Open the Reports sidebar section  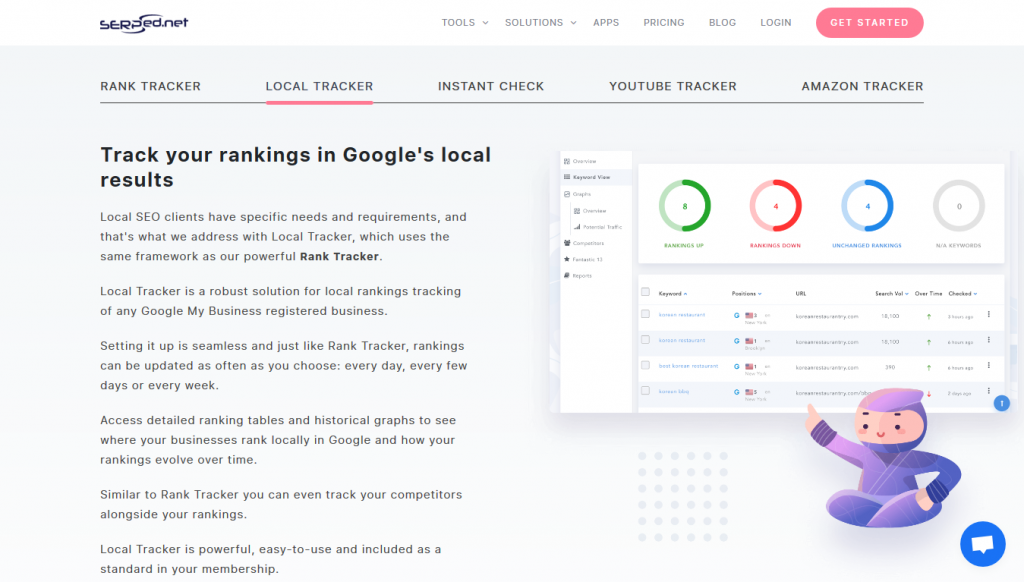click(581, 275)
